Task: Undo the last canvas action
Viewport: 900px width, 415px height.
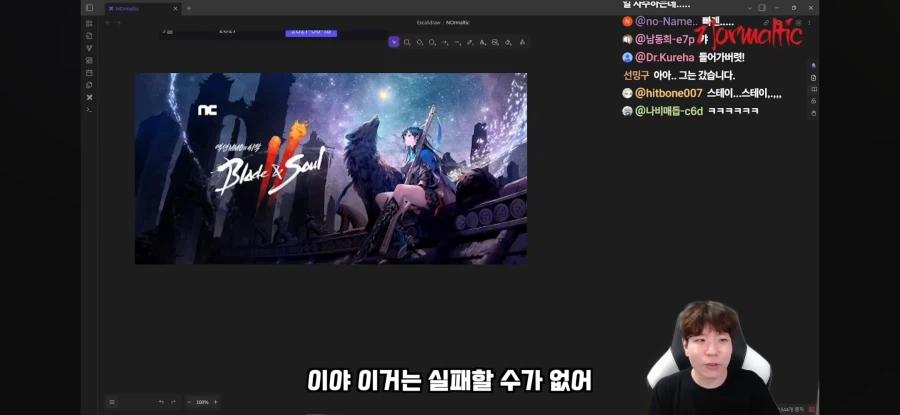Action: [161, 402]
